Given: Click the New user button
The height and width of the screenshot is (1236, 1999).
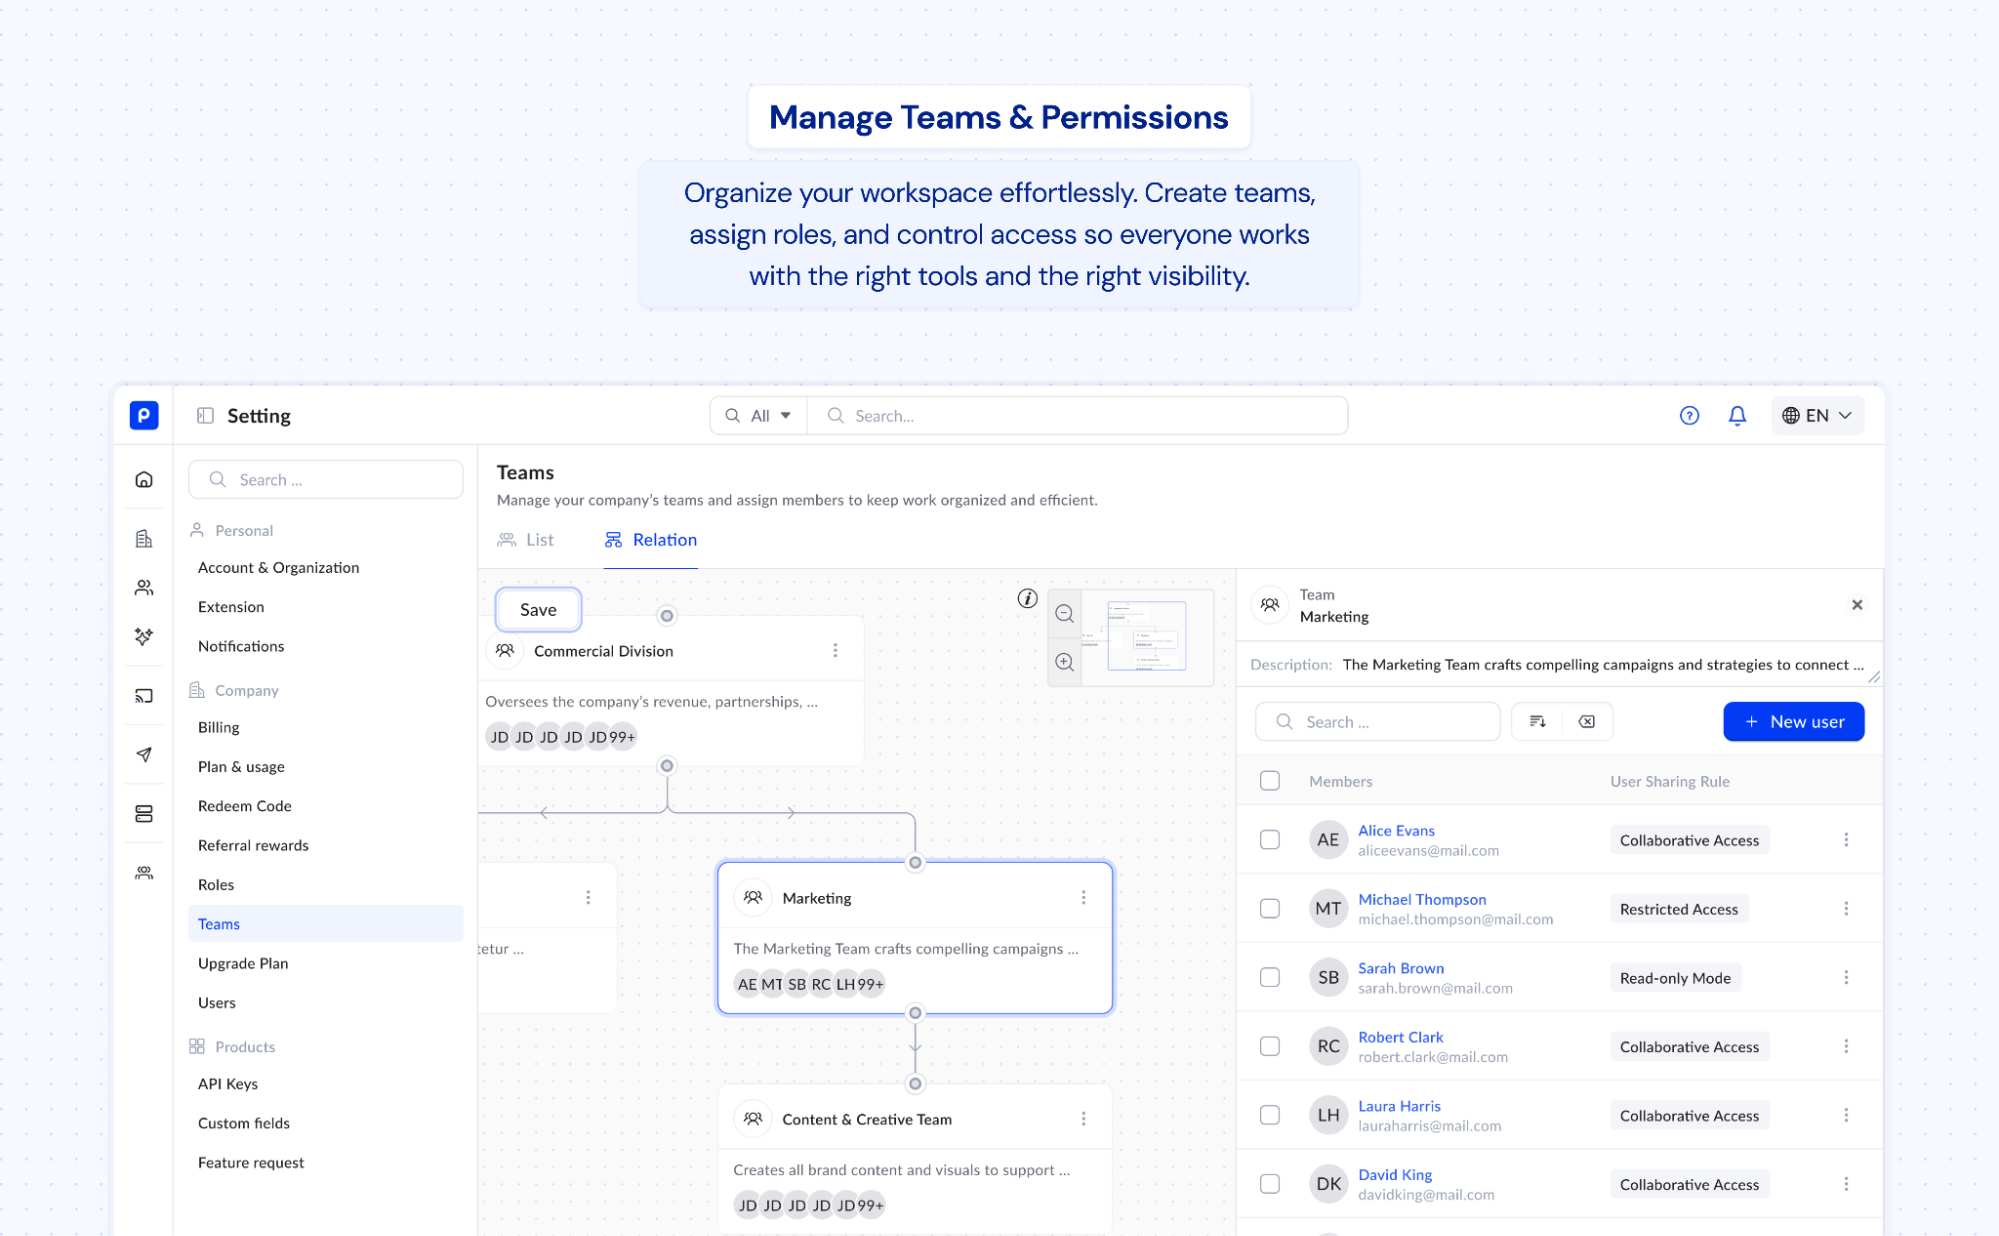Looking at the screenshot, I should tap(1792, 721).
